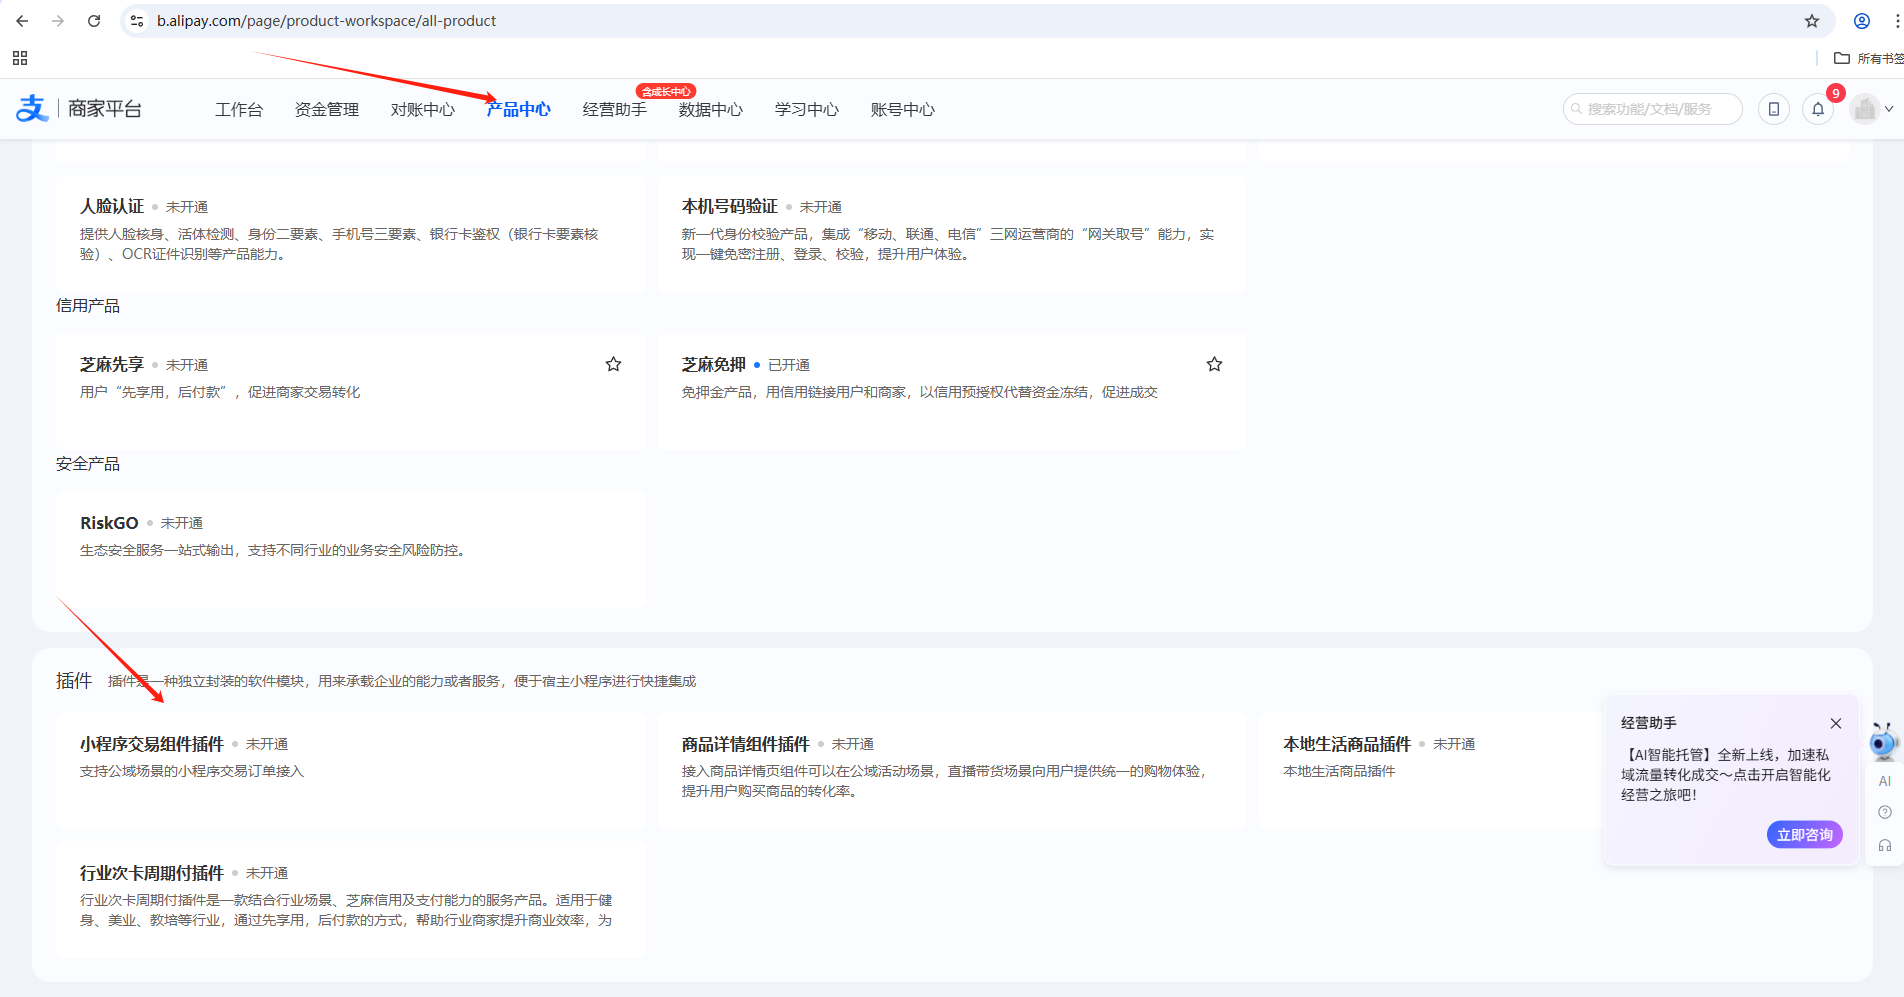Viewport: 1904px width, 997px height.
Task: Open 账号中心 tab
Action: [903, 109]
